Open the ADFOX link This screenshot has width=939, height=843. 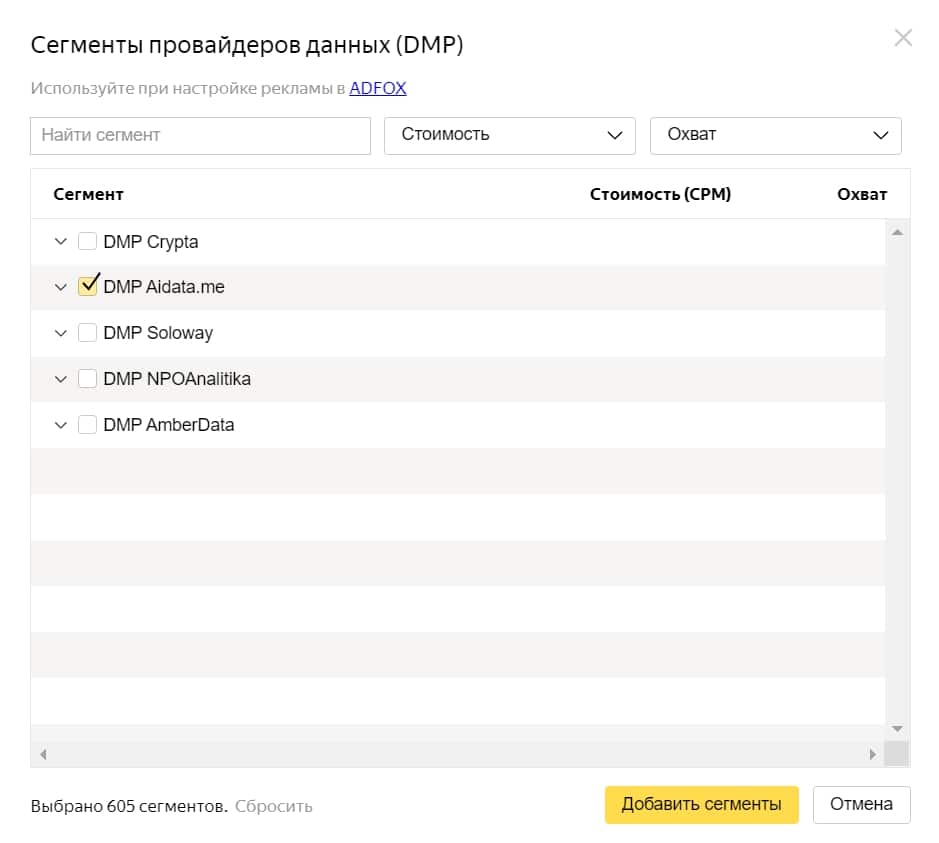pos(377,88)
